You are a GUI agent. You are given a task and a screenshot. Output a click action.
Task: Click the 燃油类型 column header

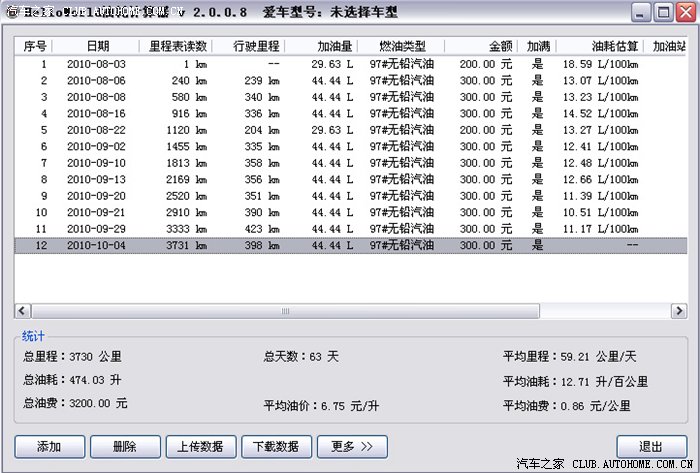pos(401,46)
